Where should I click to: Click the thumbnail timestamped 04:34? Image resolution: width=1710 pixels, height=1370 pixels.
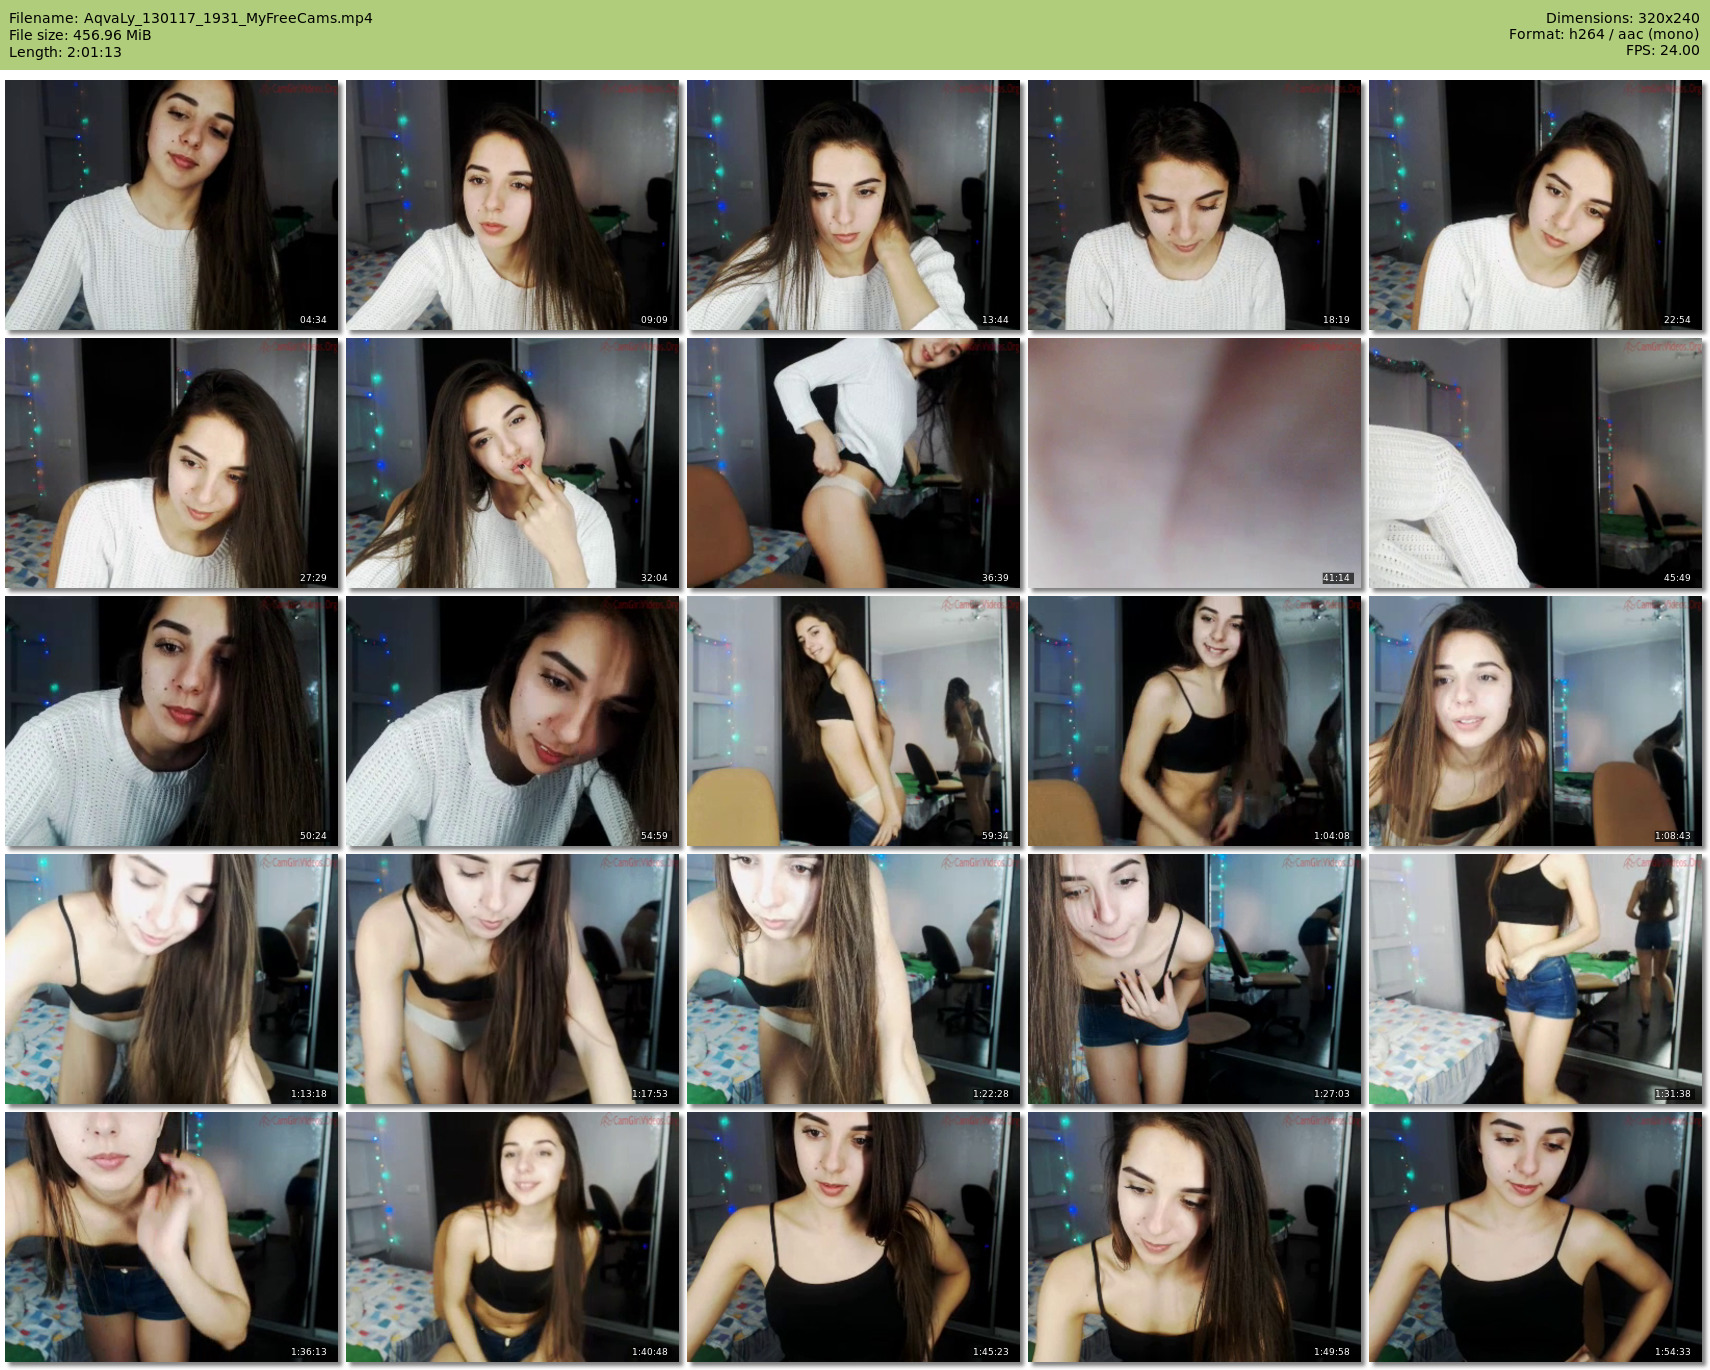click(x=172, y=205)
